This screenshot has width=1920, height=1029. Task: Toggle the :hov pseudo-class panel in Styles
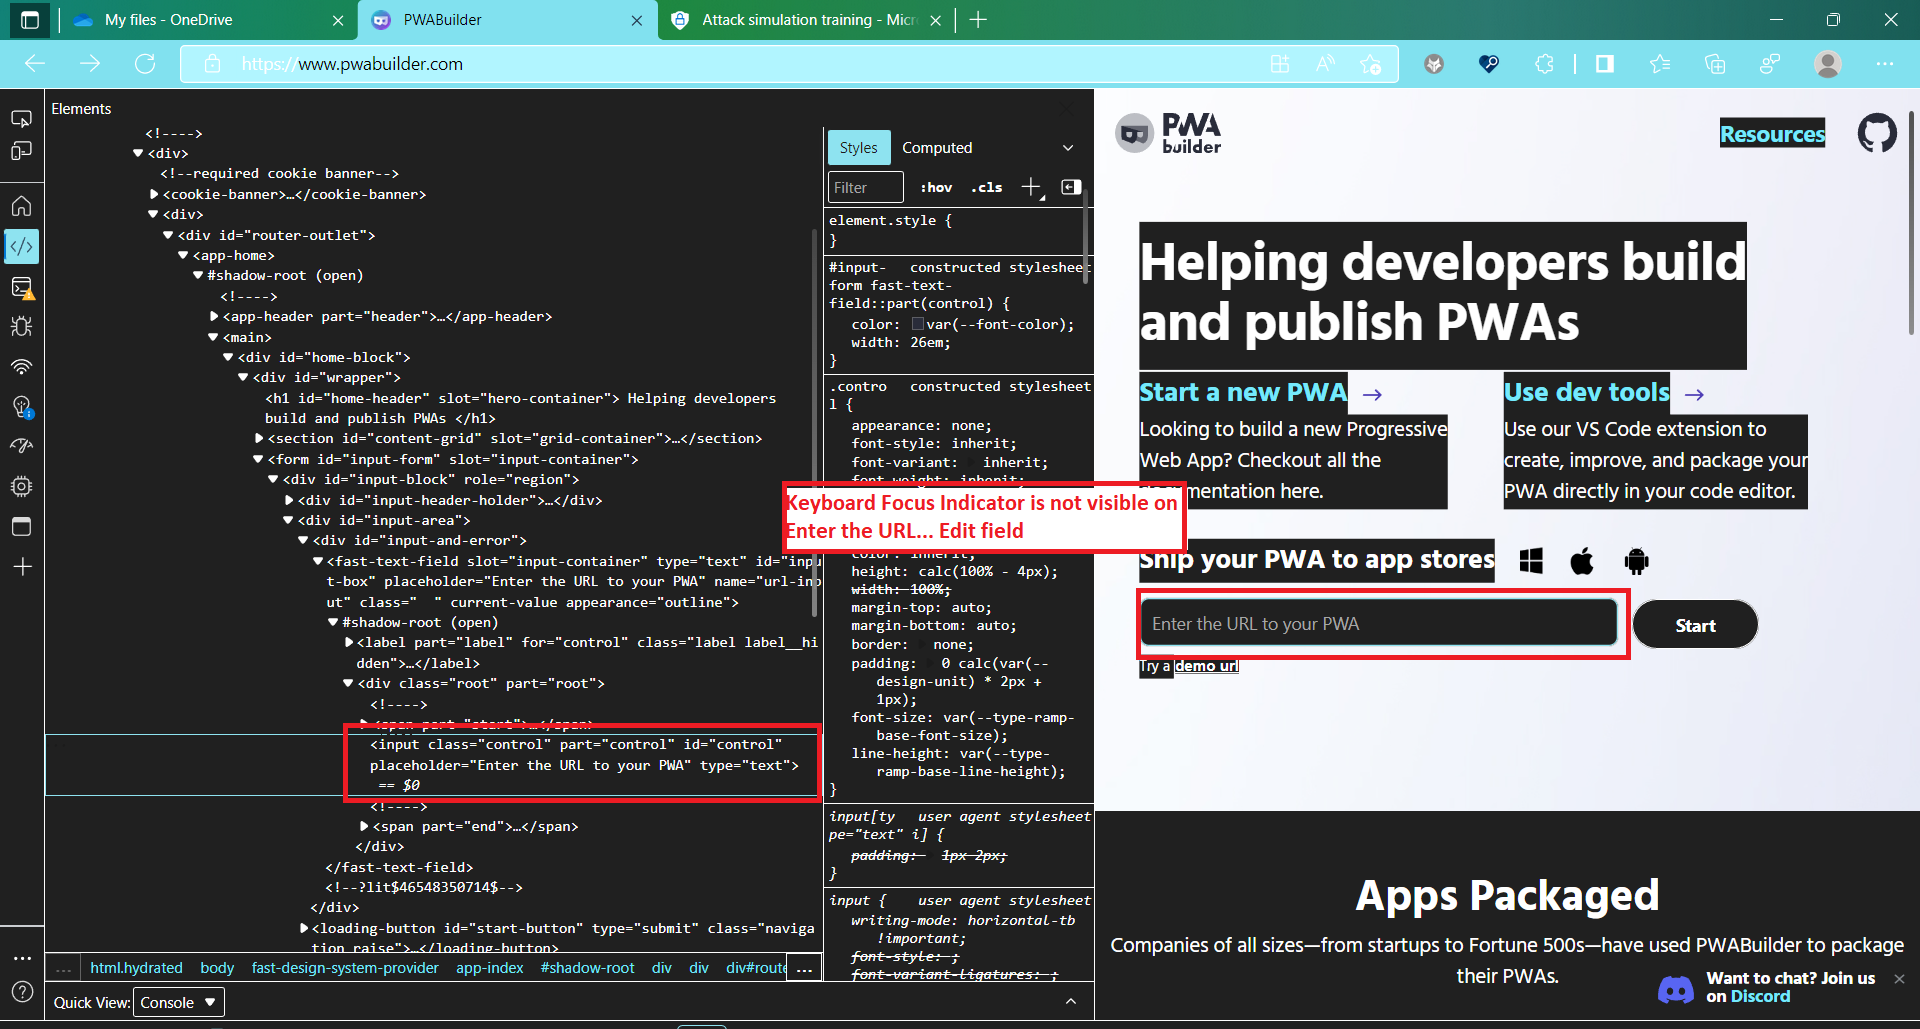(x=937, y=187)
